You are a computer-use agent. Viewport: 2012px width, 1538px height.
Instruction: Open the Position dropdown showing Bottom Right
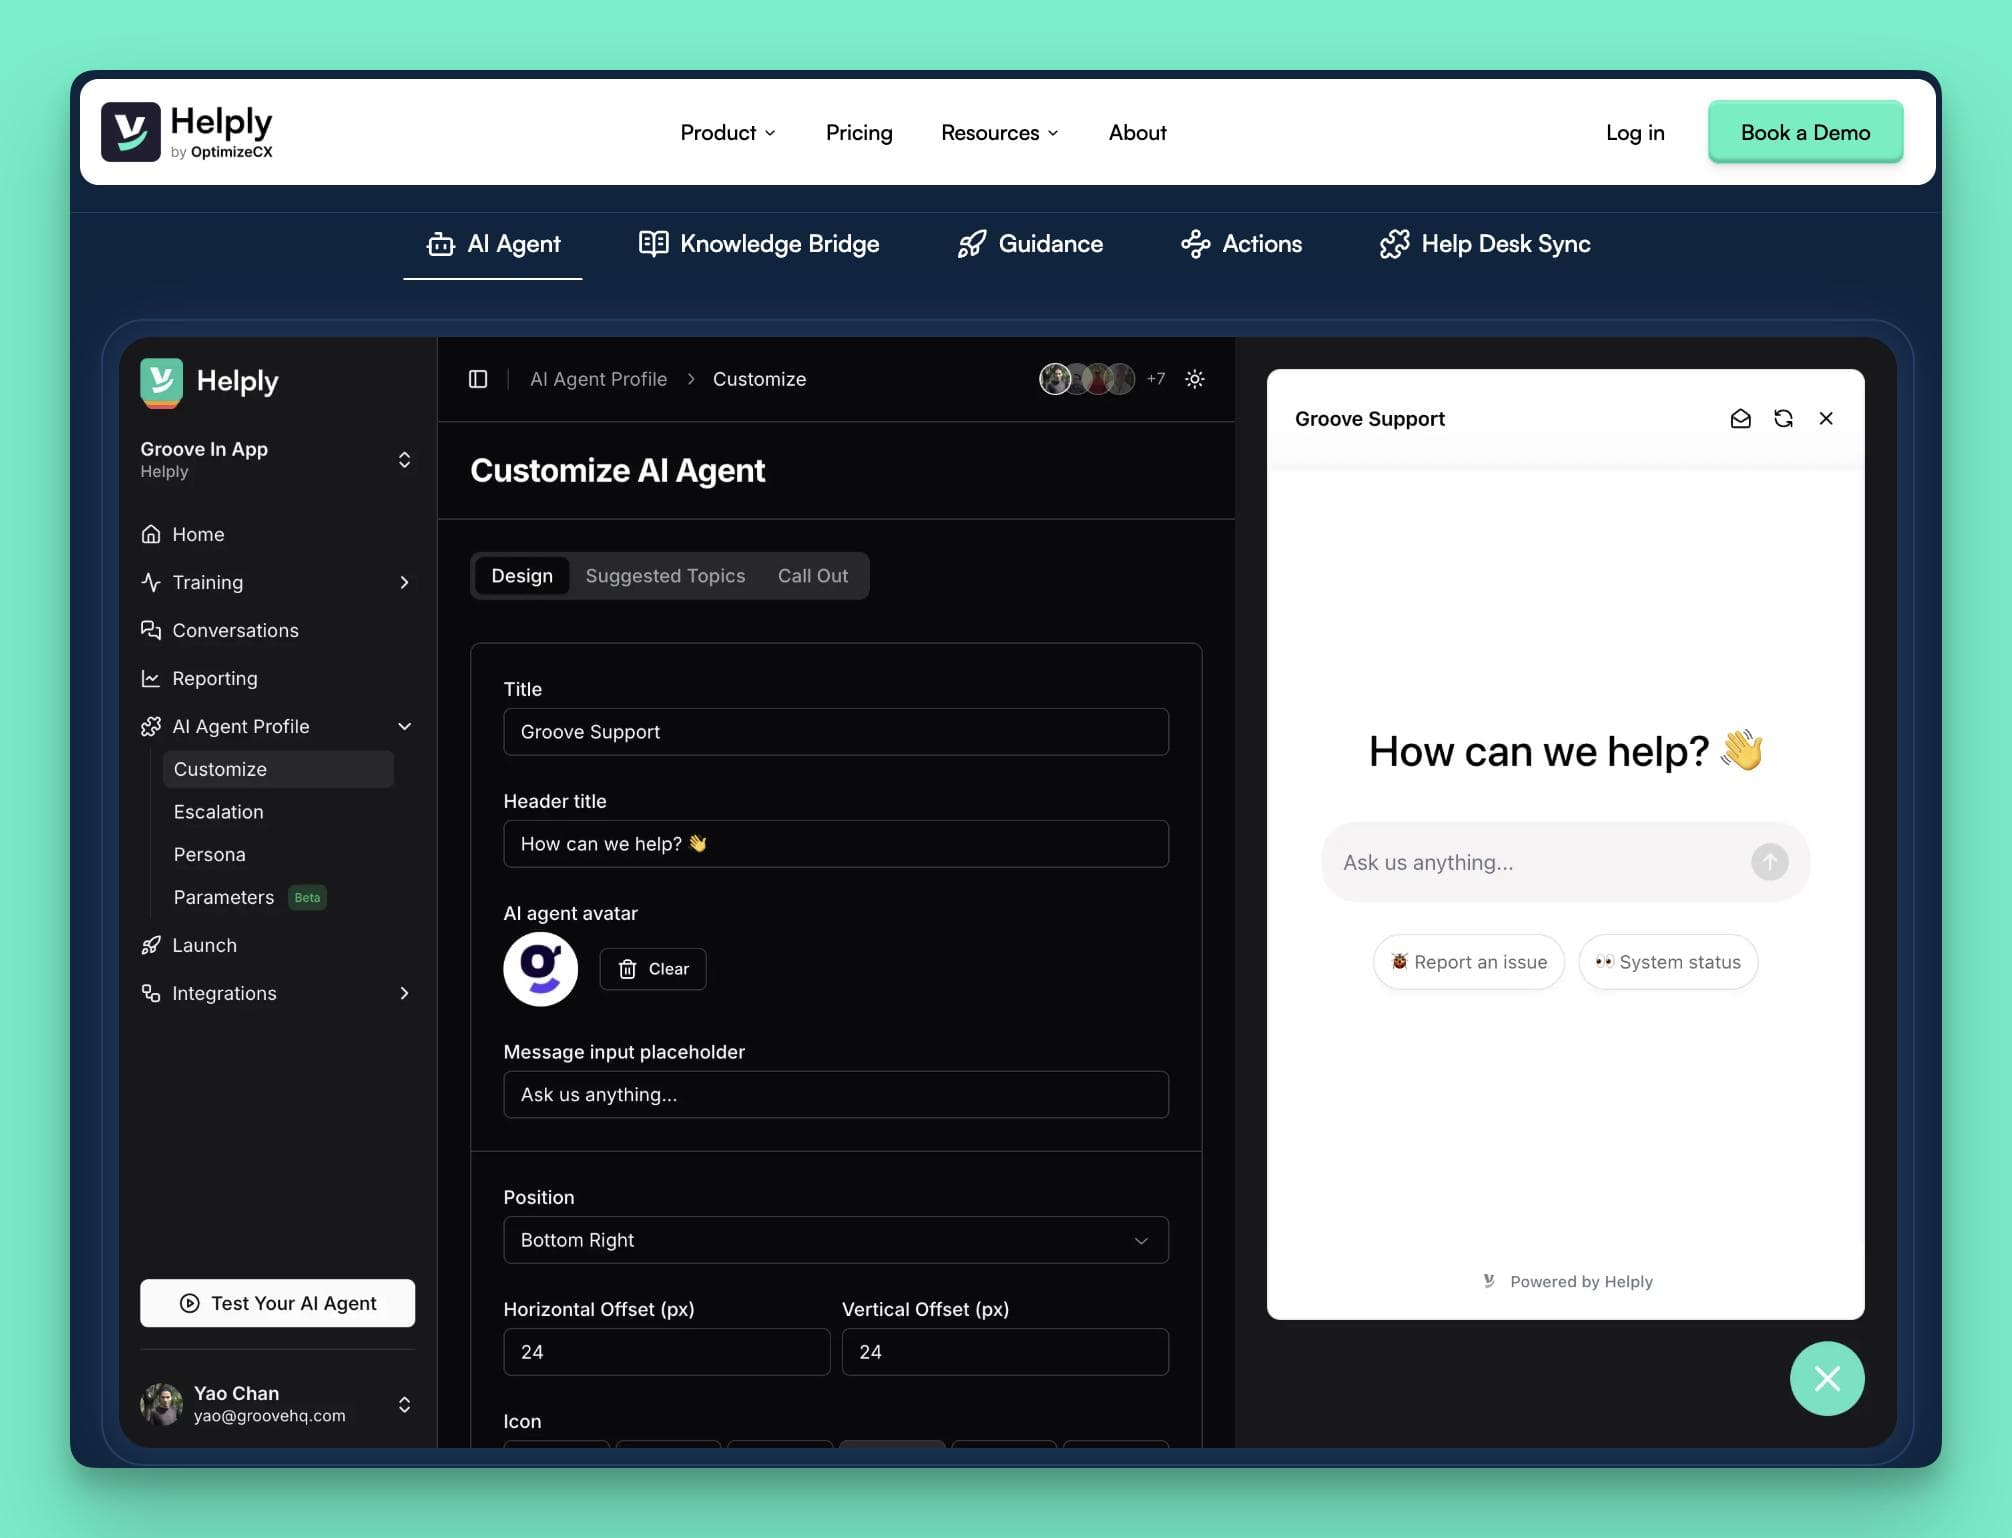pyautogui.click(x=836, y=1240)
